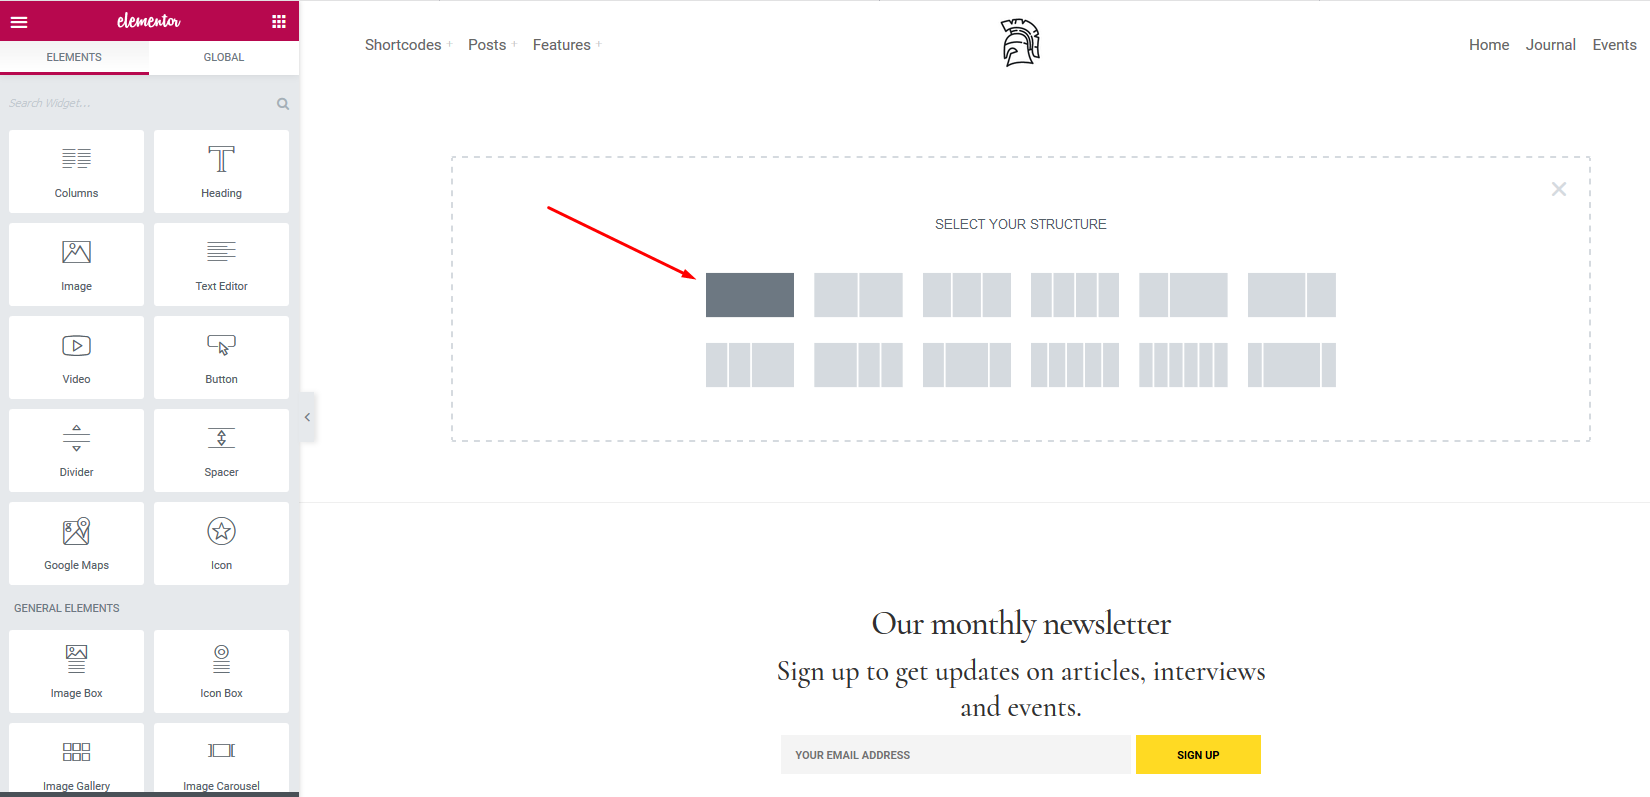Screen dimensions: 1650x797
Task: Pick the Video widget
Action: [76, 357]
